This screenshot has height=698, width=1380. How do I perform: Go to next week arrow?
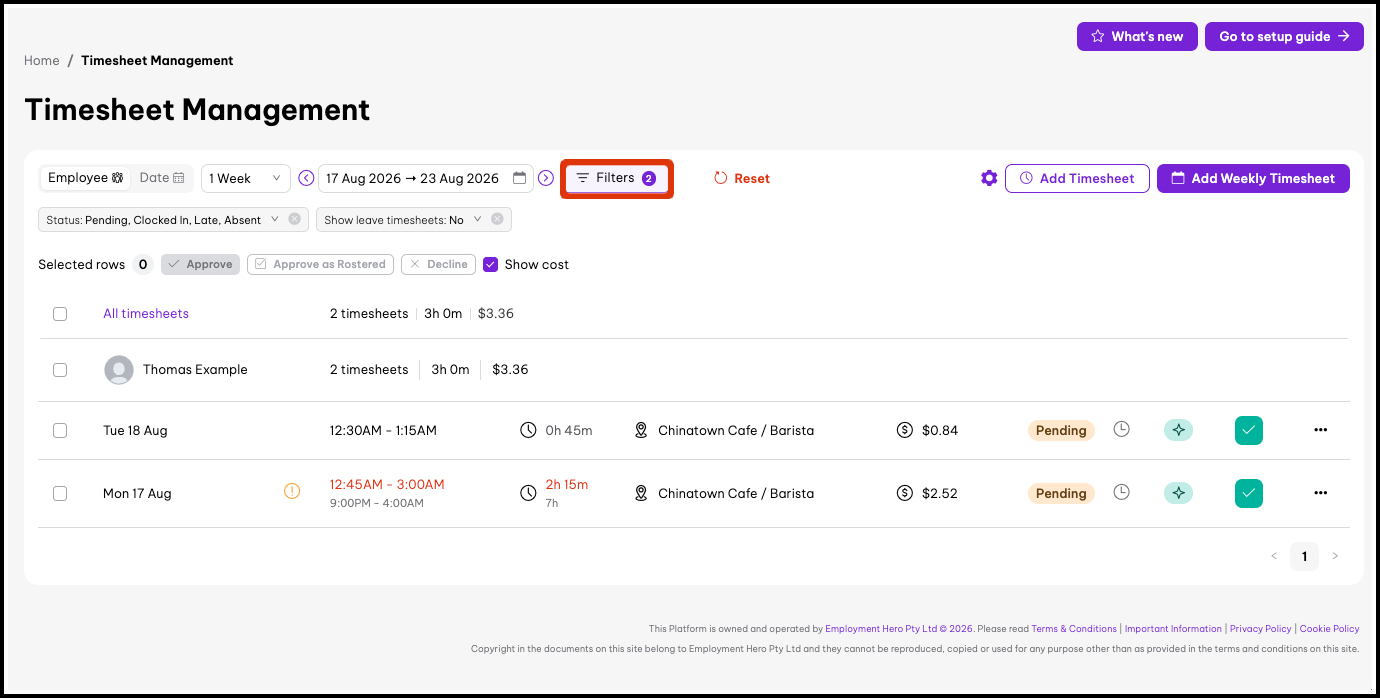click(x=546, y=178)
